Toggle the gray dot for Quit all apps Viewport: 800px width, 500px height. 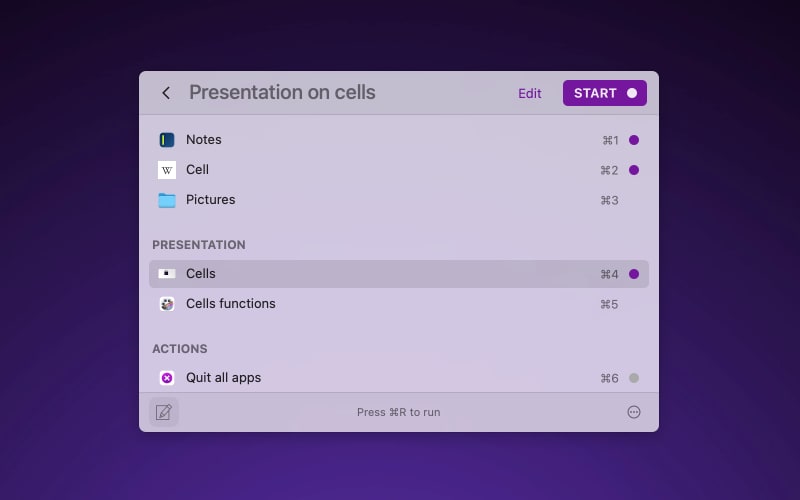(634, 378)
